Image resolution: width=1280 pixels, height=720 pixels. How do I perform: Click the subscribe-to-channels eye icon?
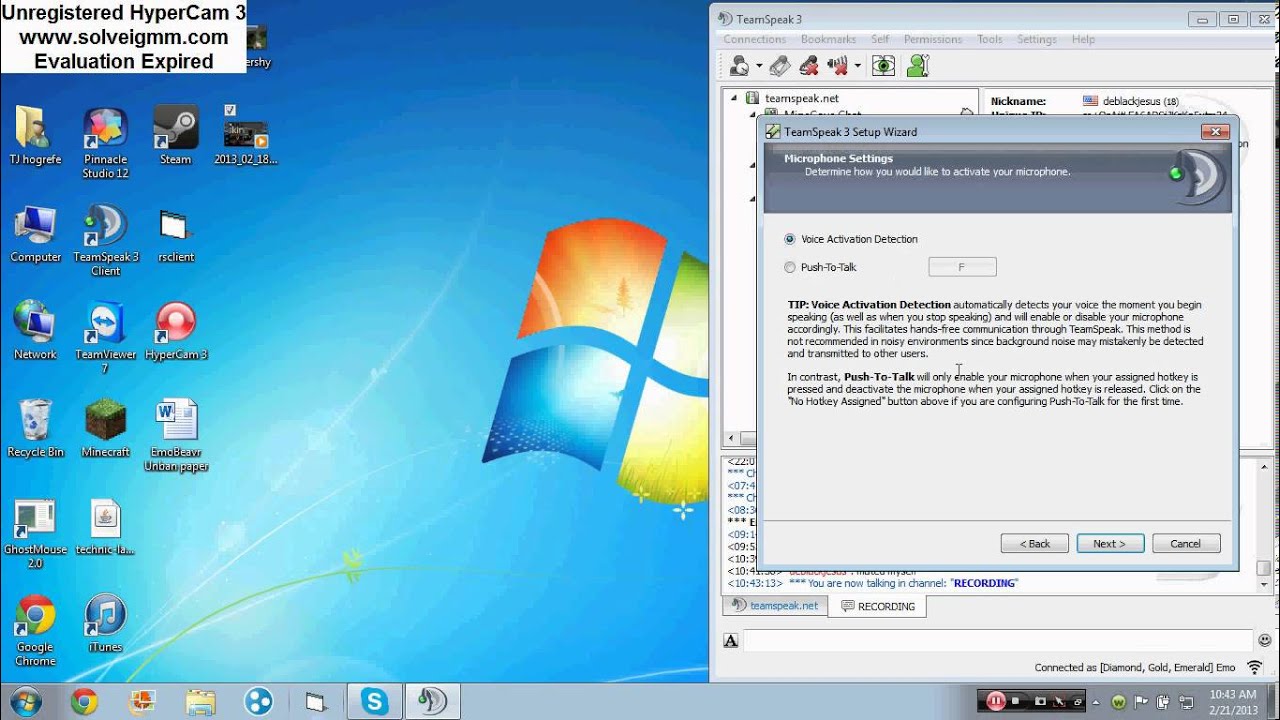[x=883, y=66]
